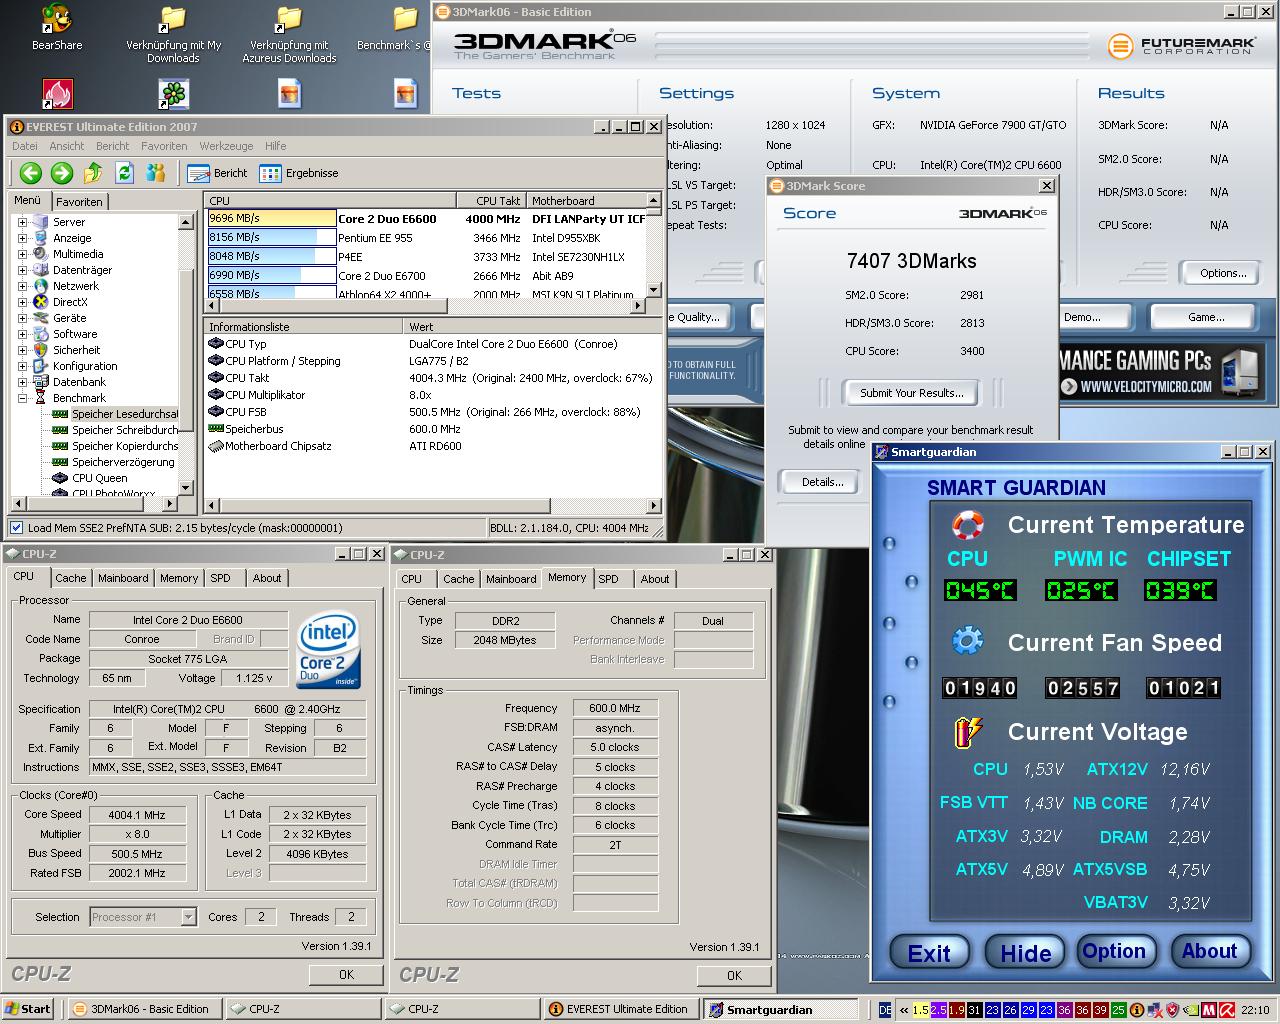The height and width of the screenshot is (1024, 1280).
Task: Open the Bericht report toolbar button
Action: click(x=218, y=173)
